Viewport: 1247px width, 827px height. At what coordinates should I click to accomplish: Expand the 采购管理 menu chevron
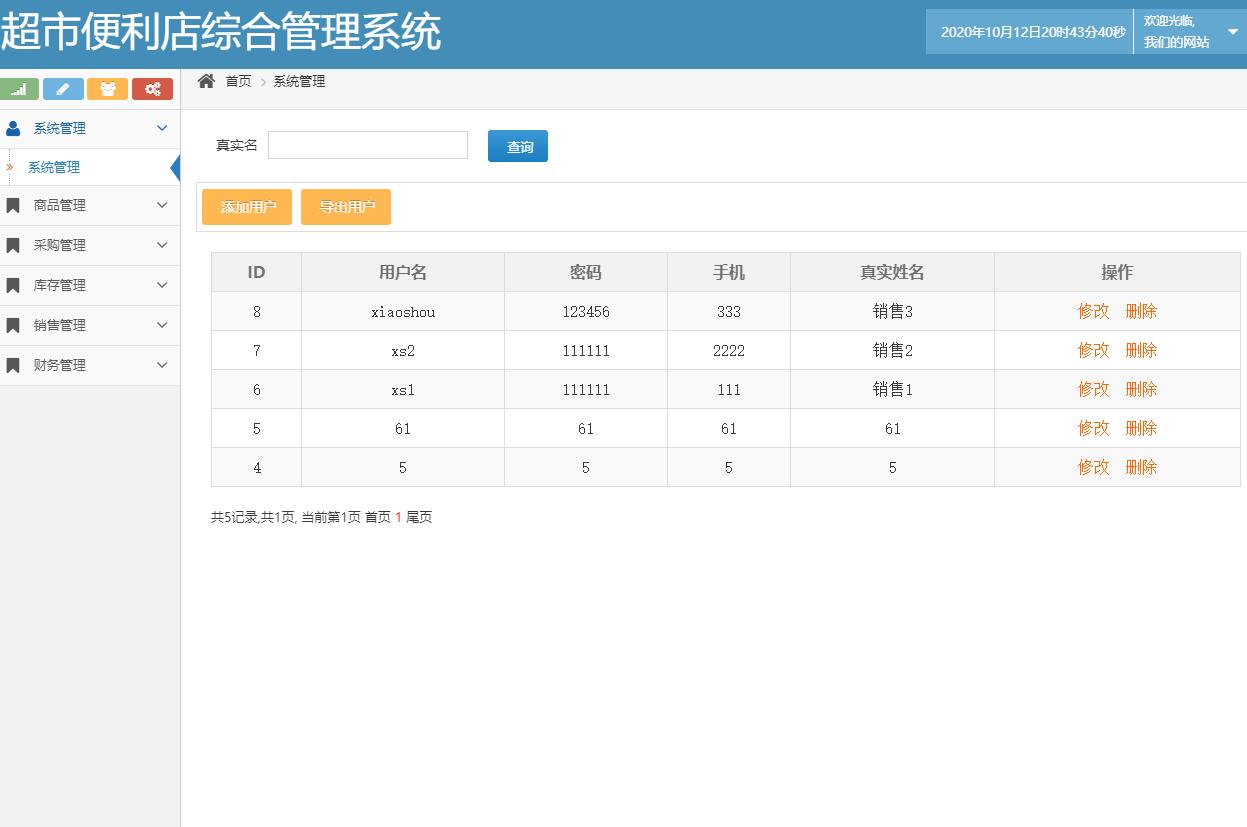162,245
